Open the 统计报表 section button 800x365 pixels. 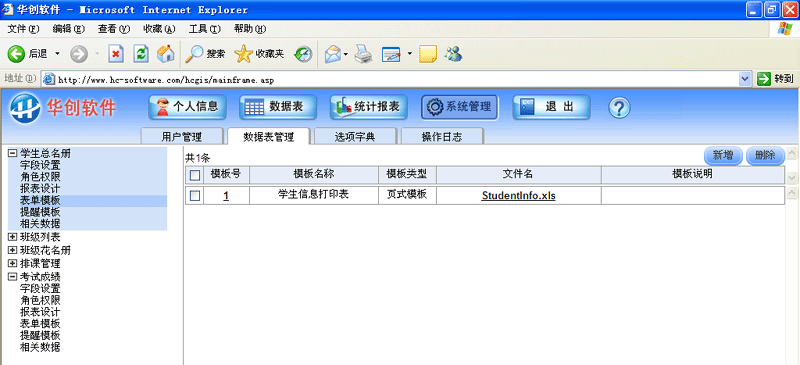click(x=368, y=107)
